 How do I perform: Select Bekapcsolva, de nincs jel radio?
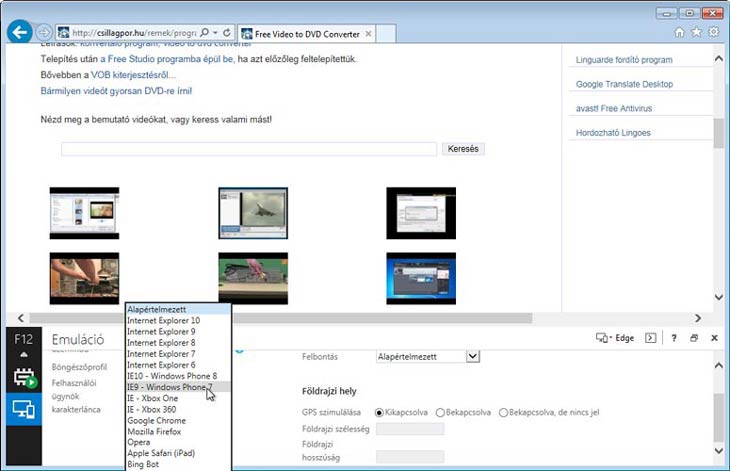(x=503, y=412)
